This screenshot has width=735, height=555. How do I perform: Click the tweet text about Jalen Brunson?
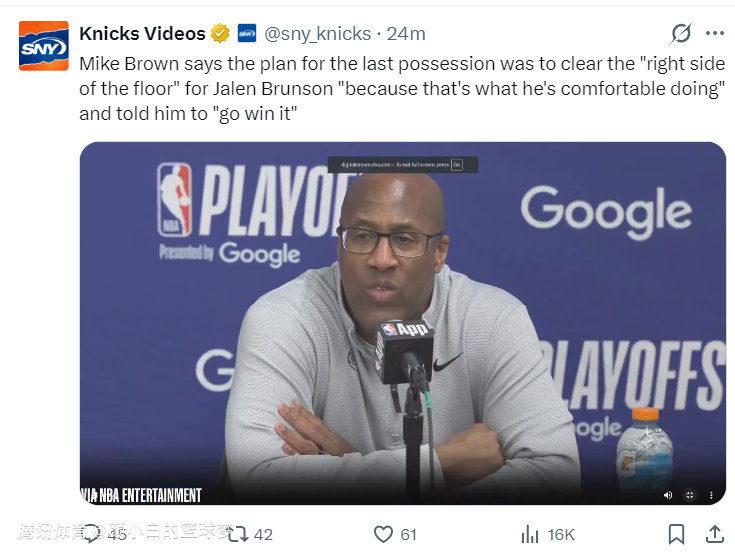tap(400, 88)
